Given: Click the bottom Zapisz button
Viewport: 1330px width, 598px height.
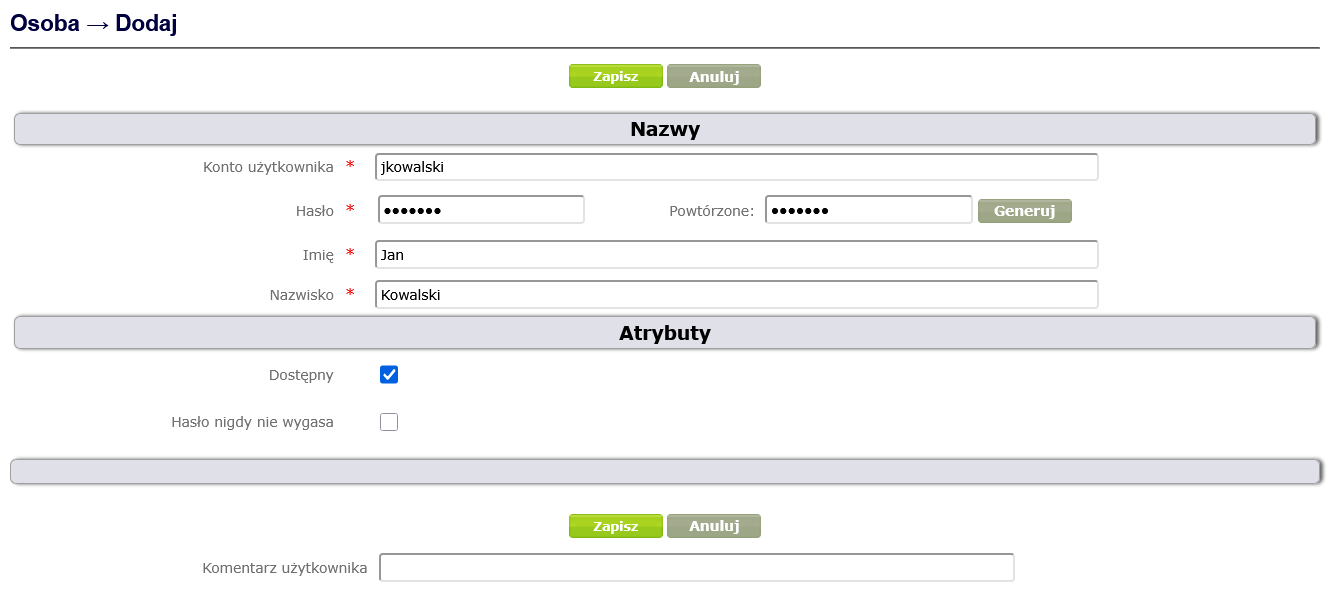Looking at the screenshot, I should [615, 526].
